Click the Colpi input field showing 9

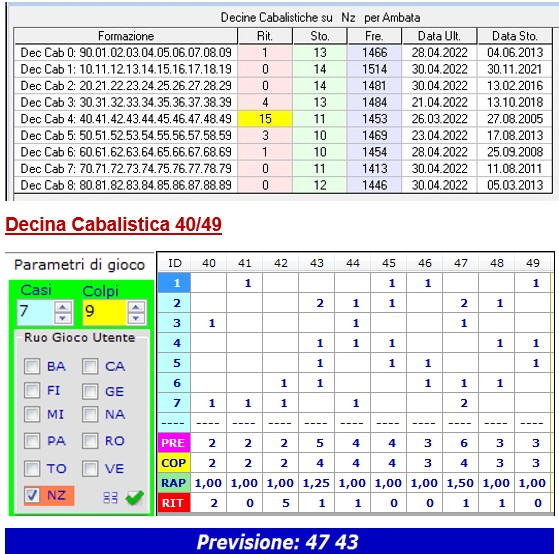coord(104,312)
